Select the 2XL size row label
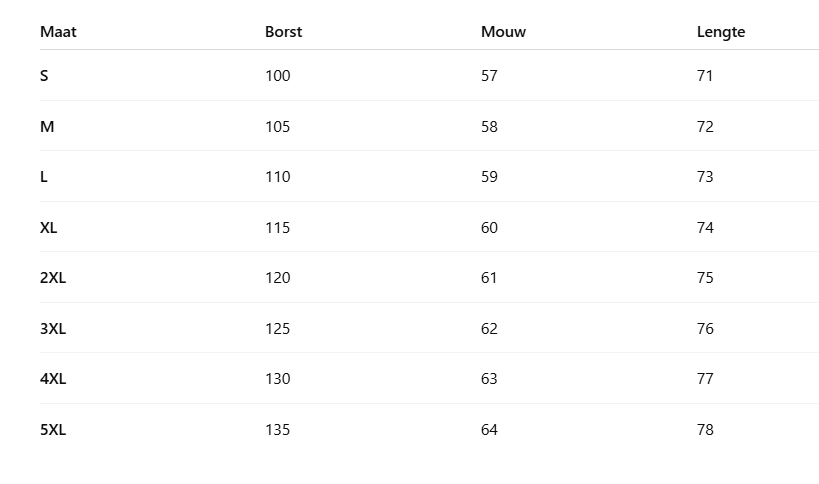819x484 pixels. click(53, 278)
